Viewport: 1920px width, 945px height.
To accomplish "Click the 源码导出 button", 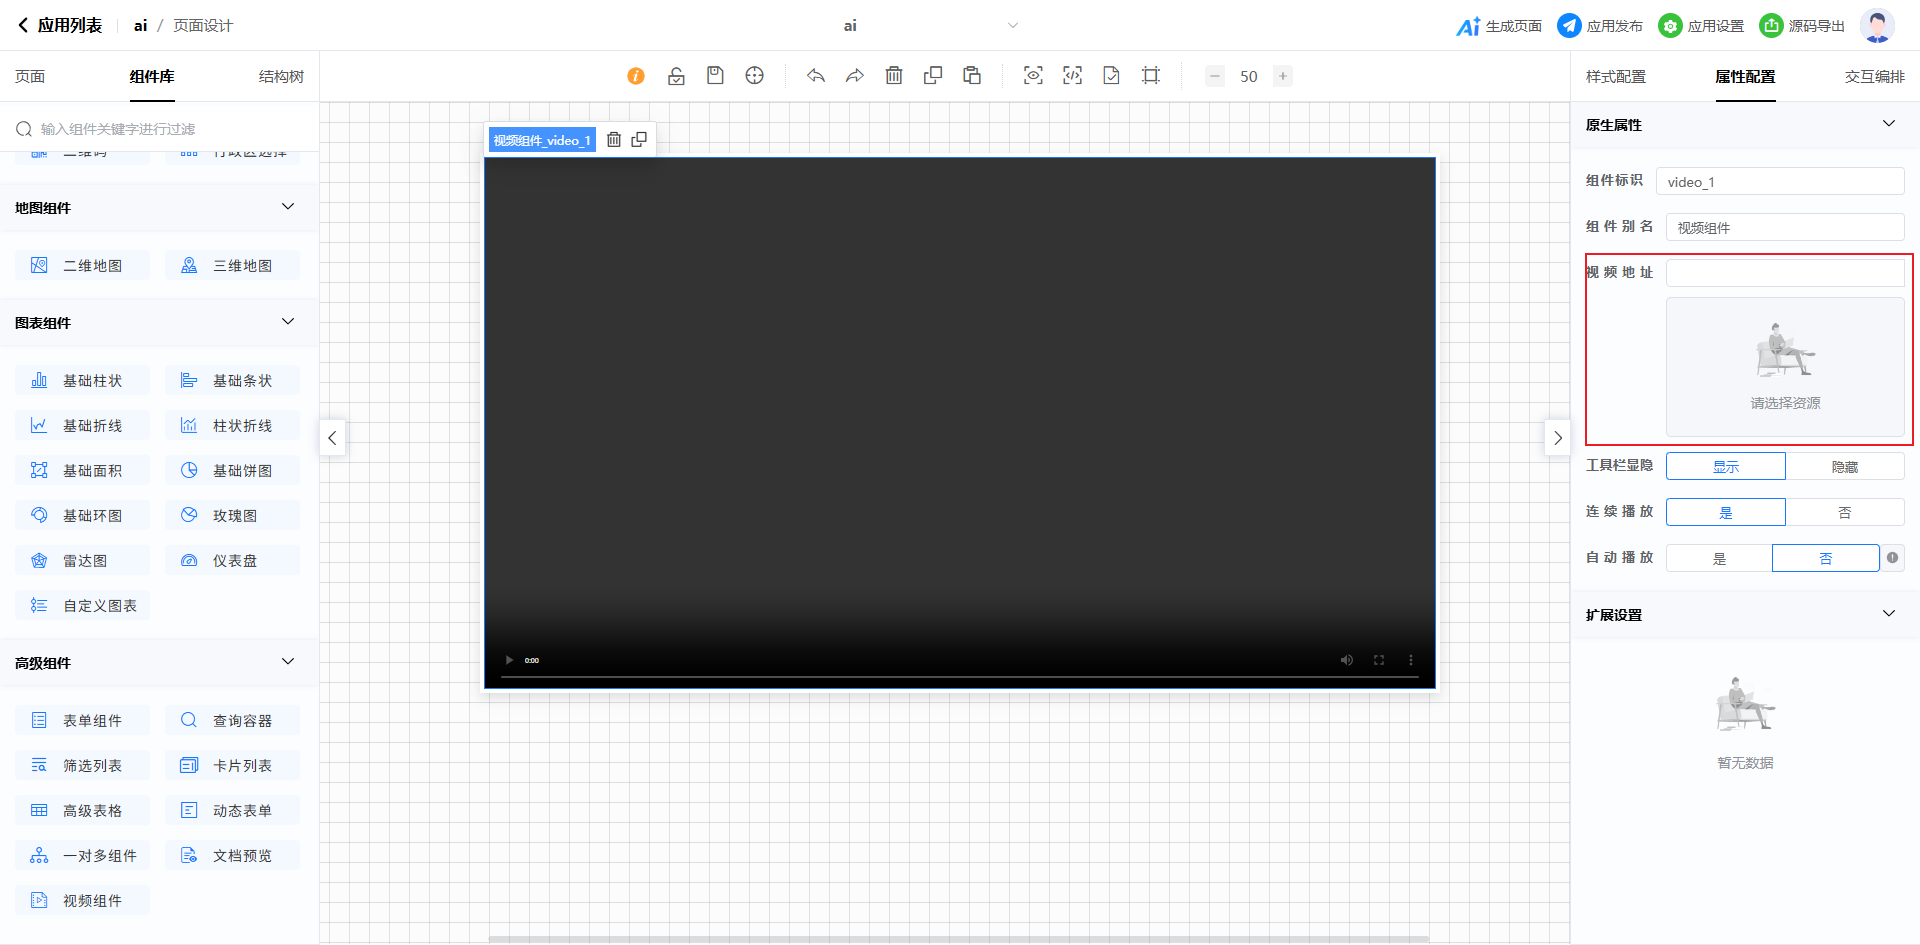I will [x=1803, y=26].
